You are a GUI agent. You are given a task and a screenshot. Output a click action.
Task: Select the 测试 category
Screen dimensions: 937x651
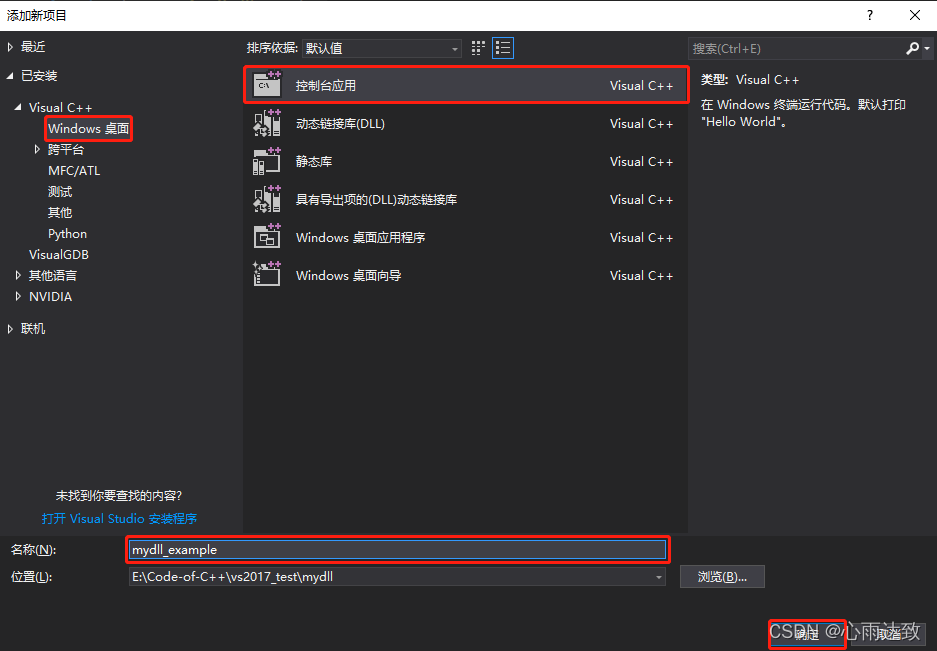click(x=60, y=191)
